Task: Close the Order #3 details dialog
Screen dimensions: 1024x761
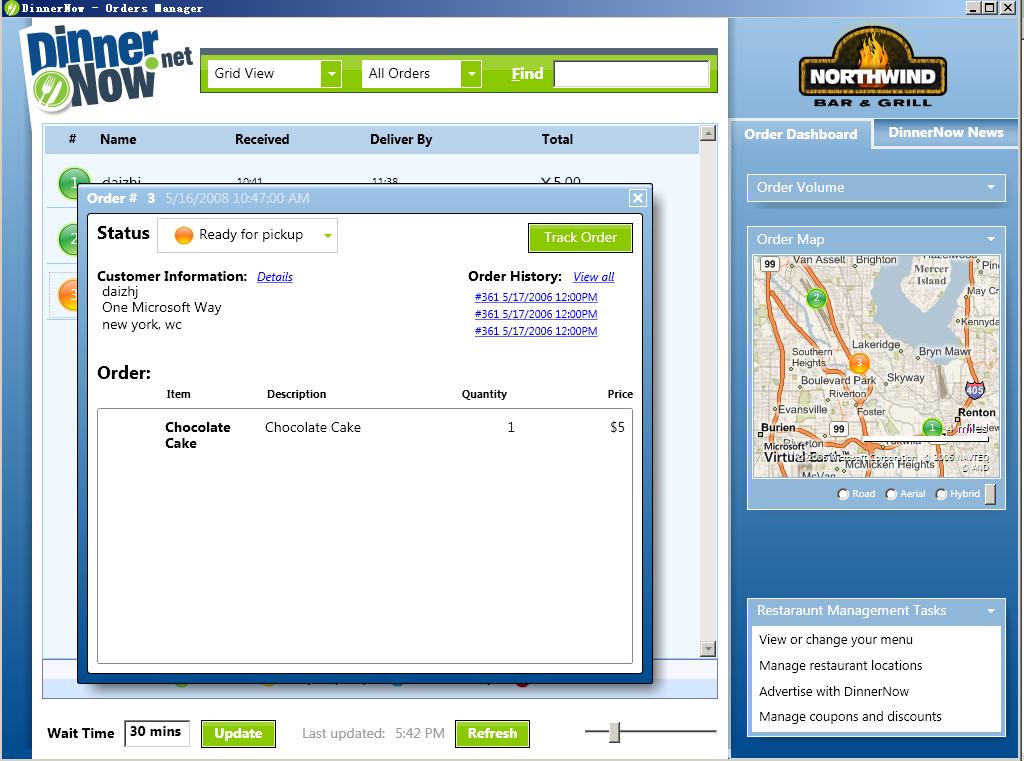Action: tap(638, 198)
